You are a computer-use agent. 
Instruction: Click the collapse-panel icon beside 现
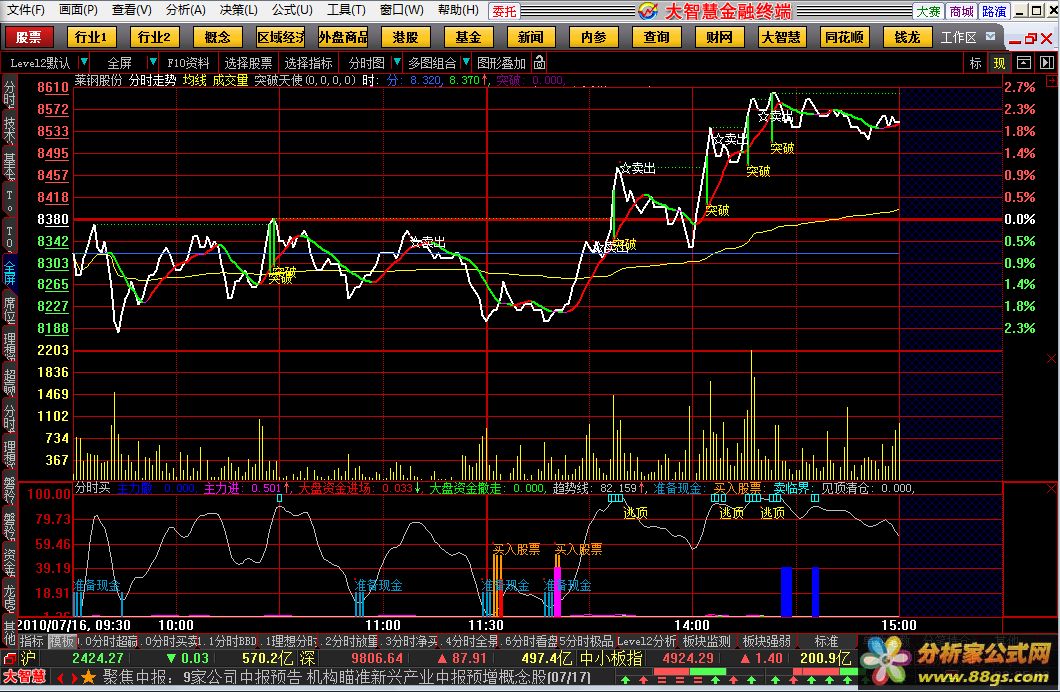click(x=1023, y=63)
